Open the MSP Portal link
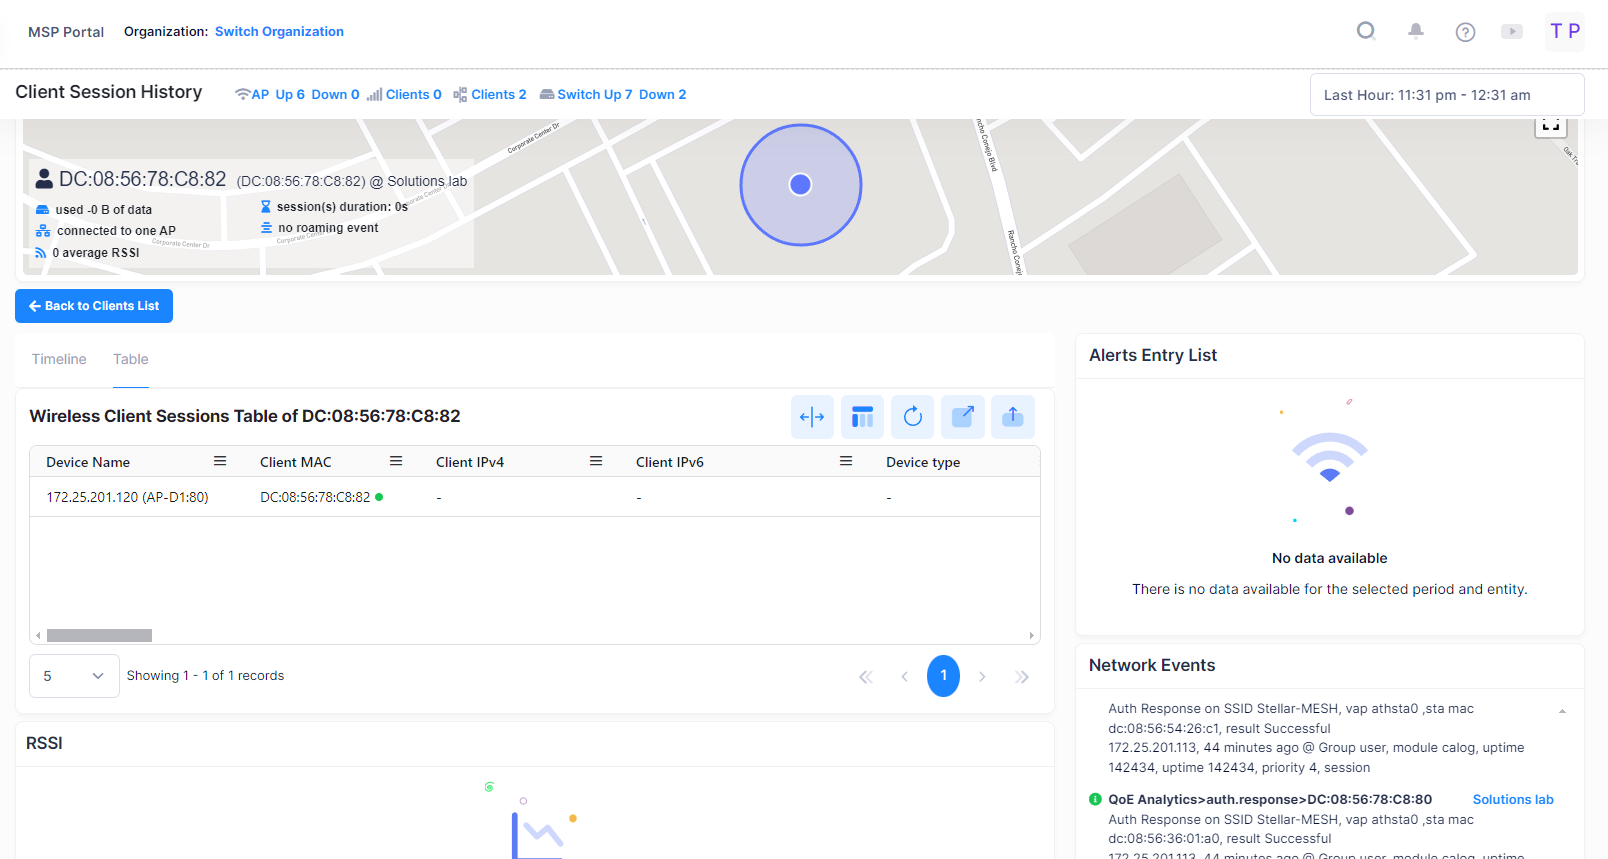Viewport: 1608px width, 859px height. (66, 32)
